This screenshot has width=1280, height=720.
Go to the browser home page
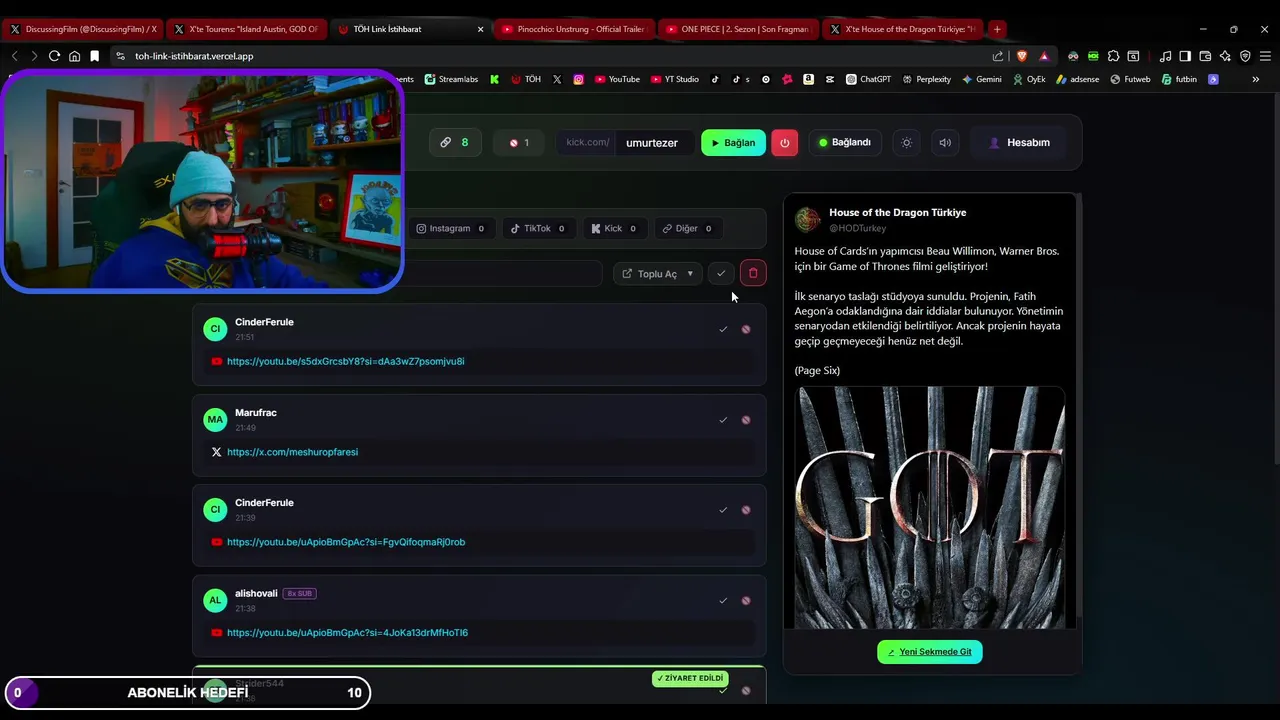74,56
